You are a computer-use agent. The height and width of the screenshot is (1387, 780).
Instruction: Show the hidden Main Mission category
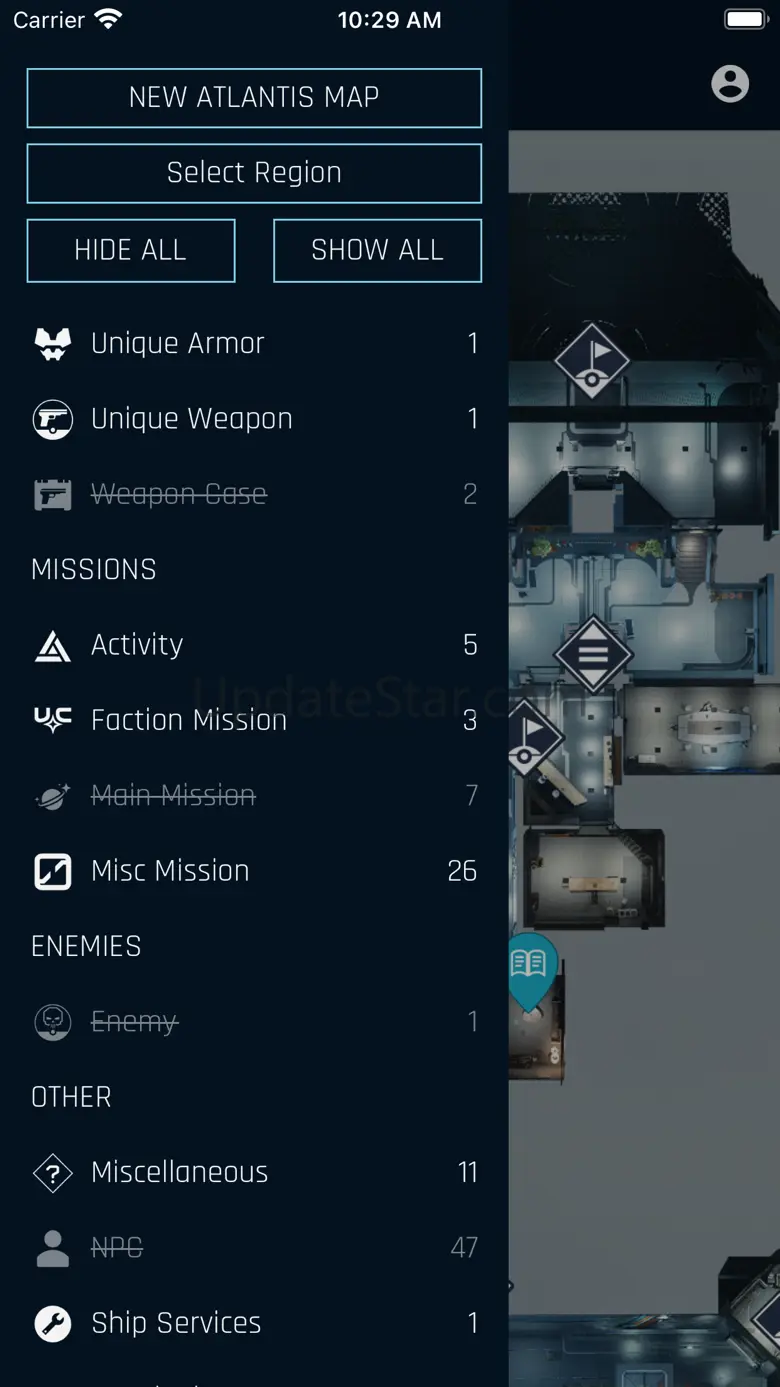coord(254,796)
